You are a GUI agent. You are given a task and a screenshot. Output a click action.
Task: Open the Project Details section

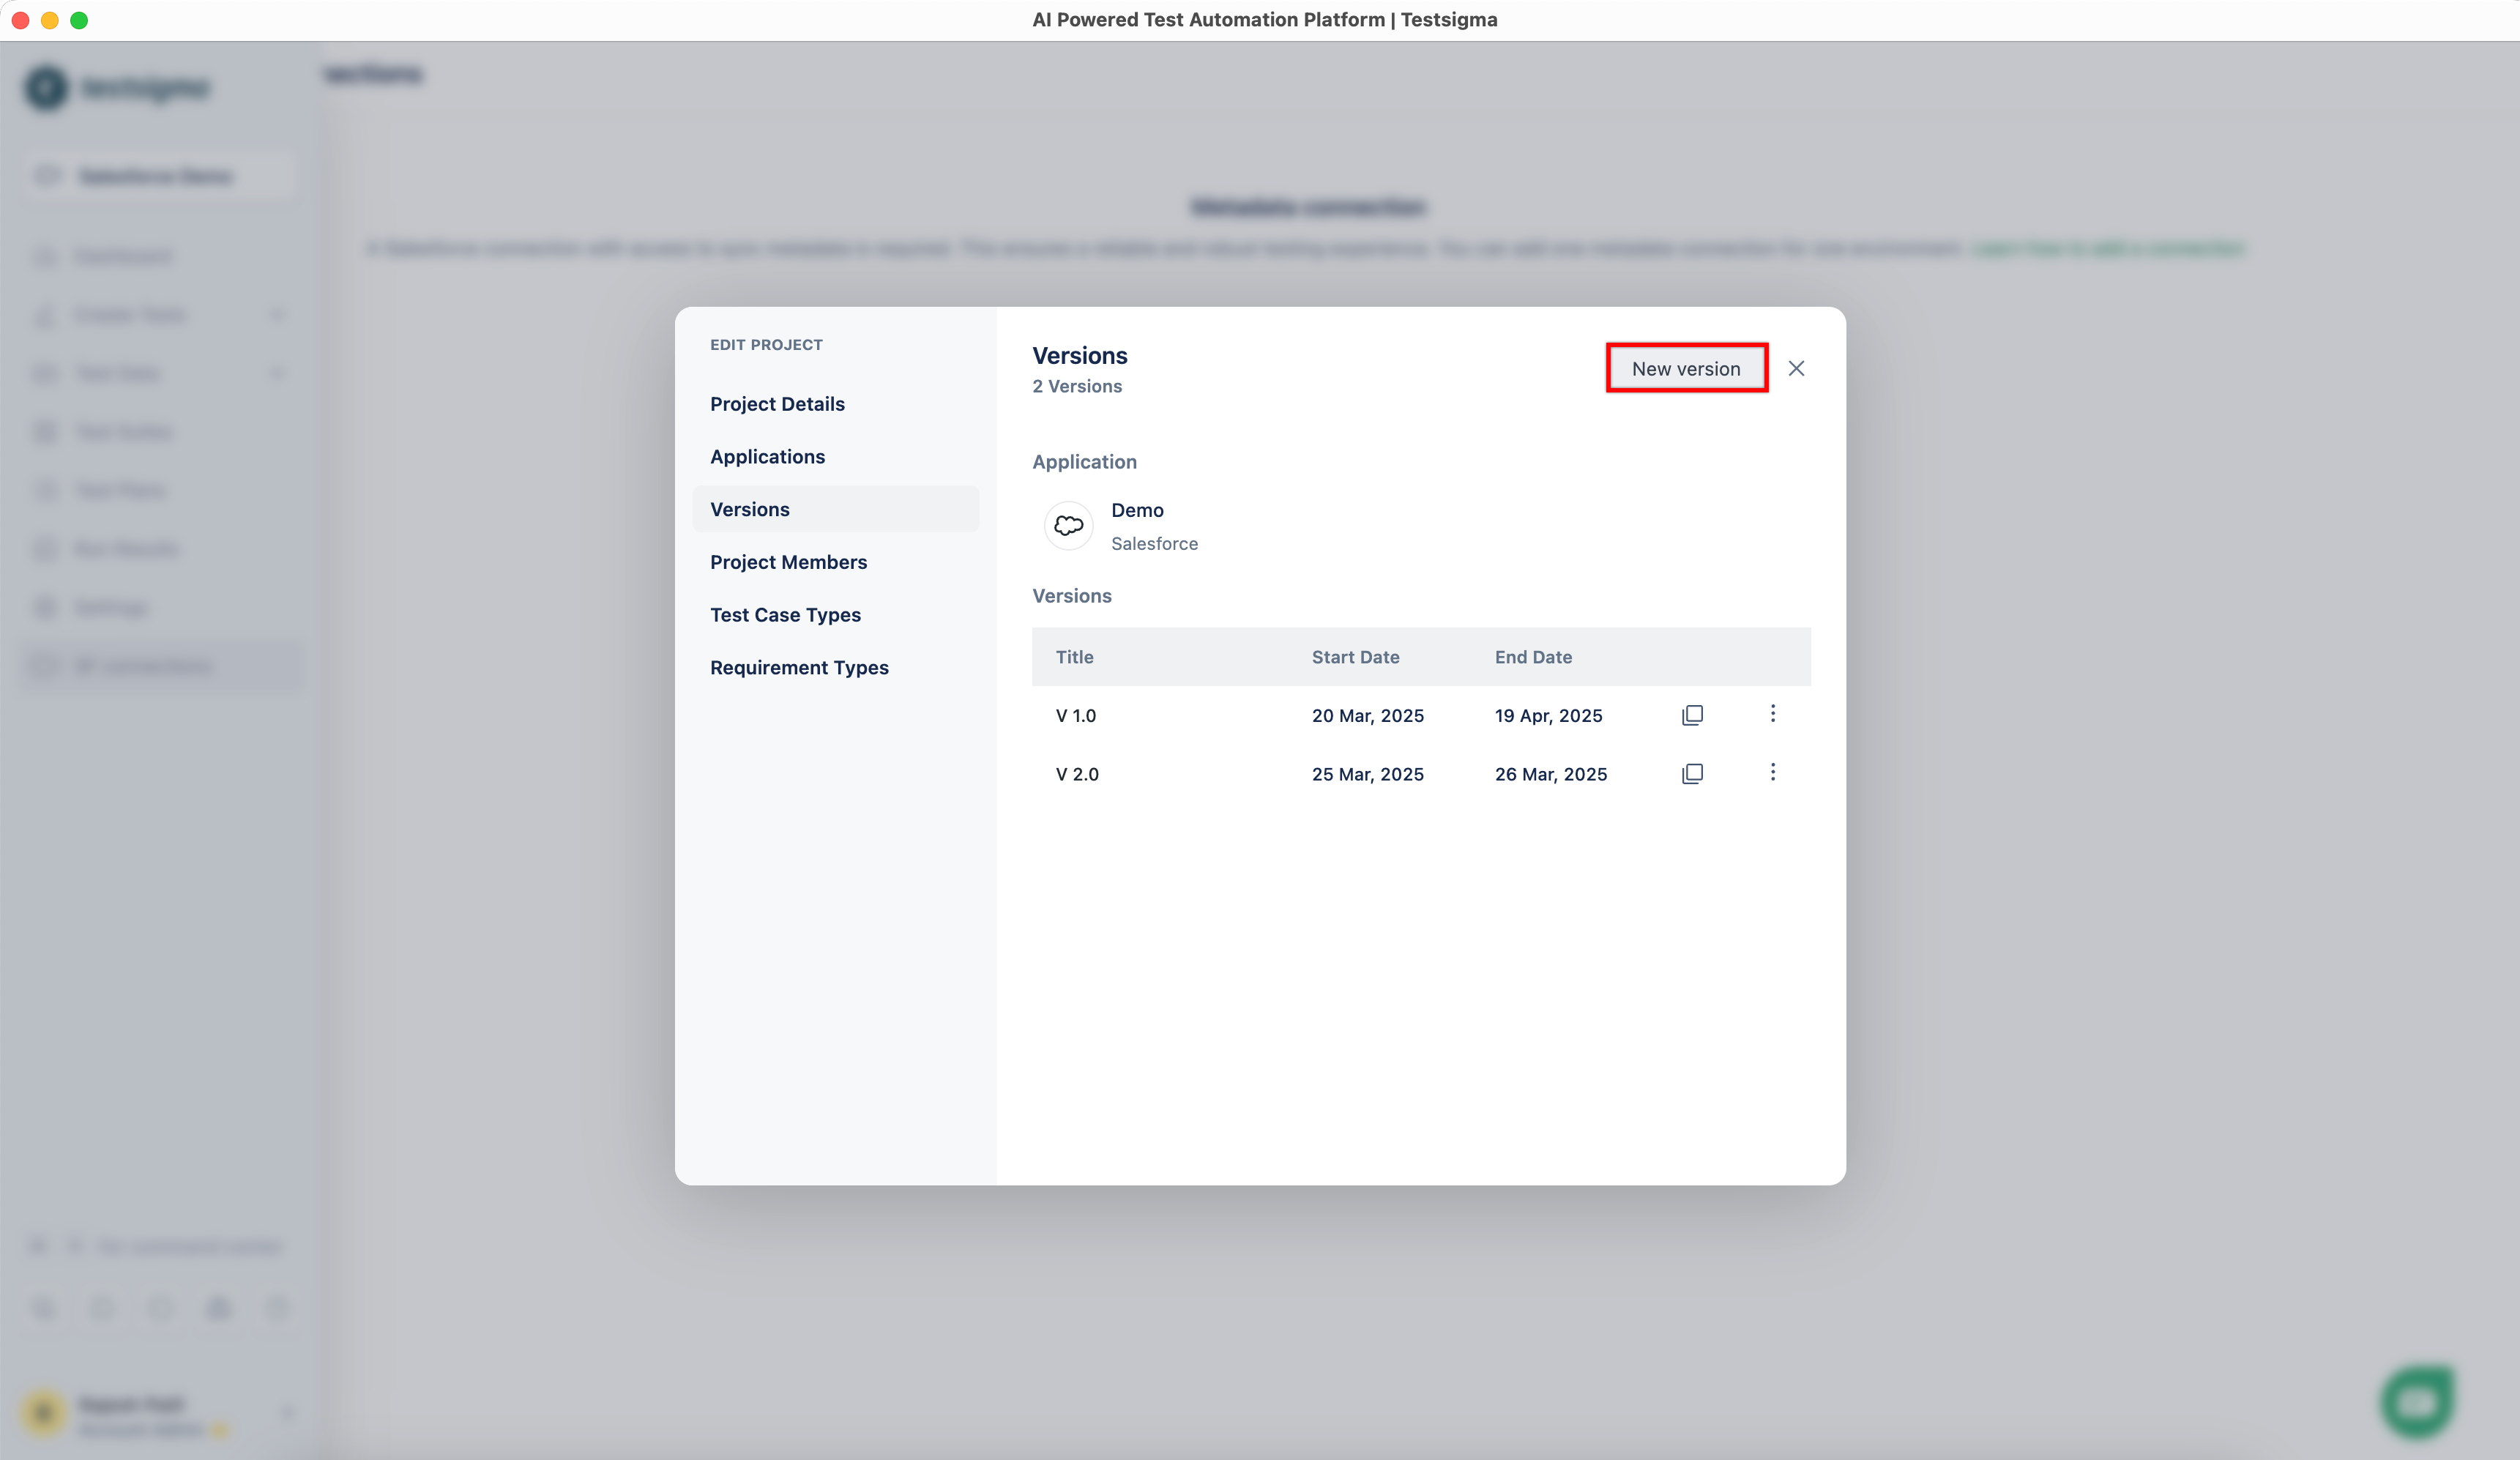coord(777,404)
